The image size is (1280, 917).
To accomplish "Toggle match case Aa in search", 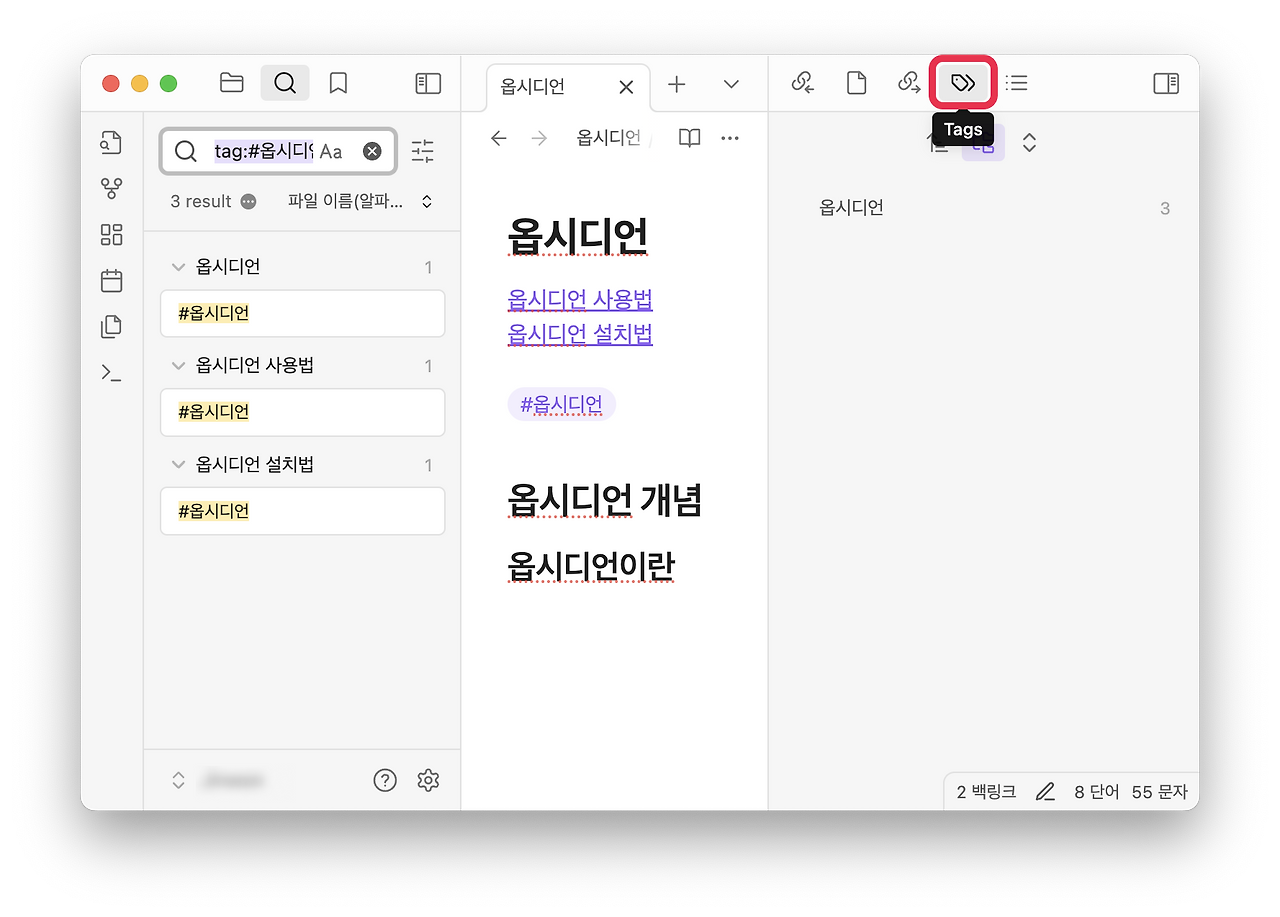I will (331, 151).
